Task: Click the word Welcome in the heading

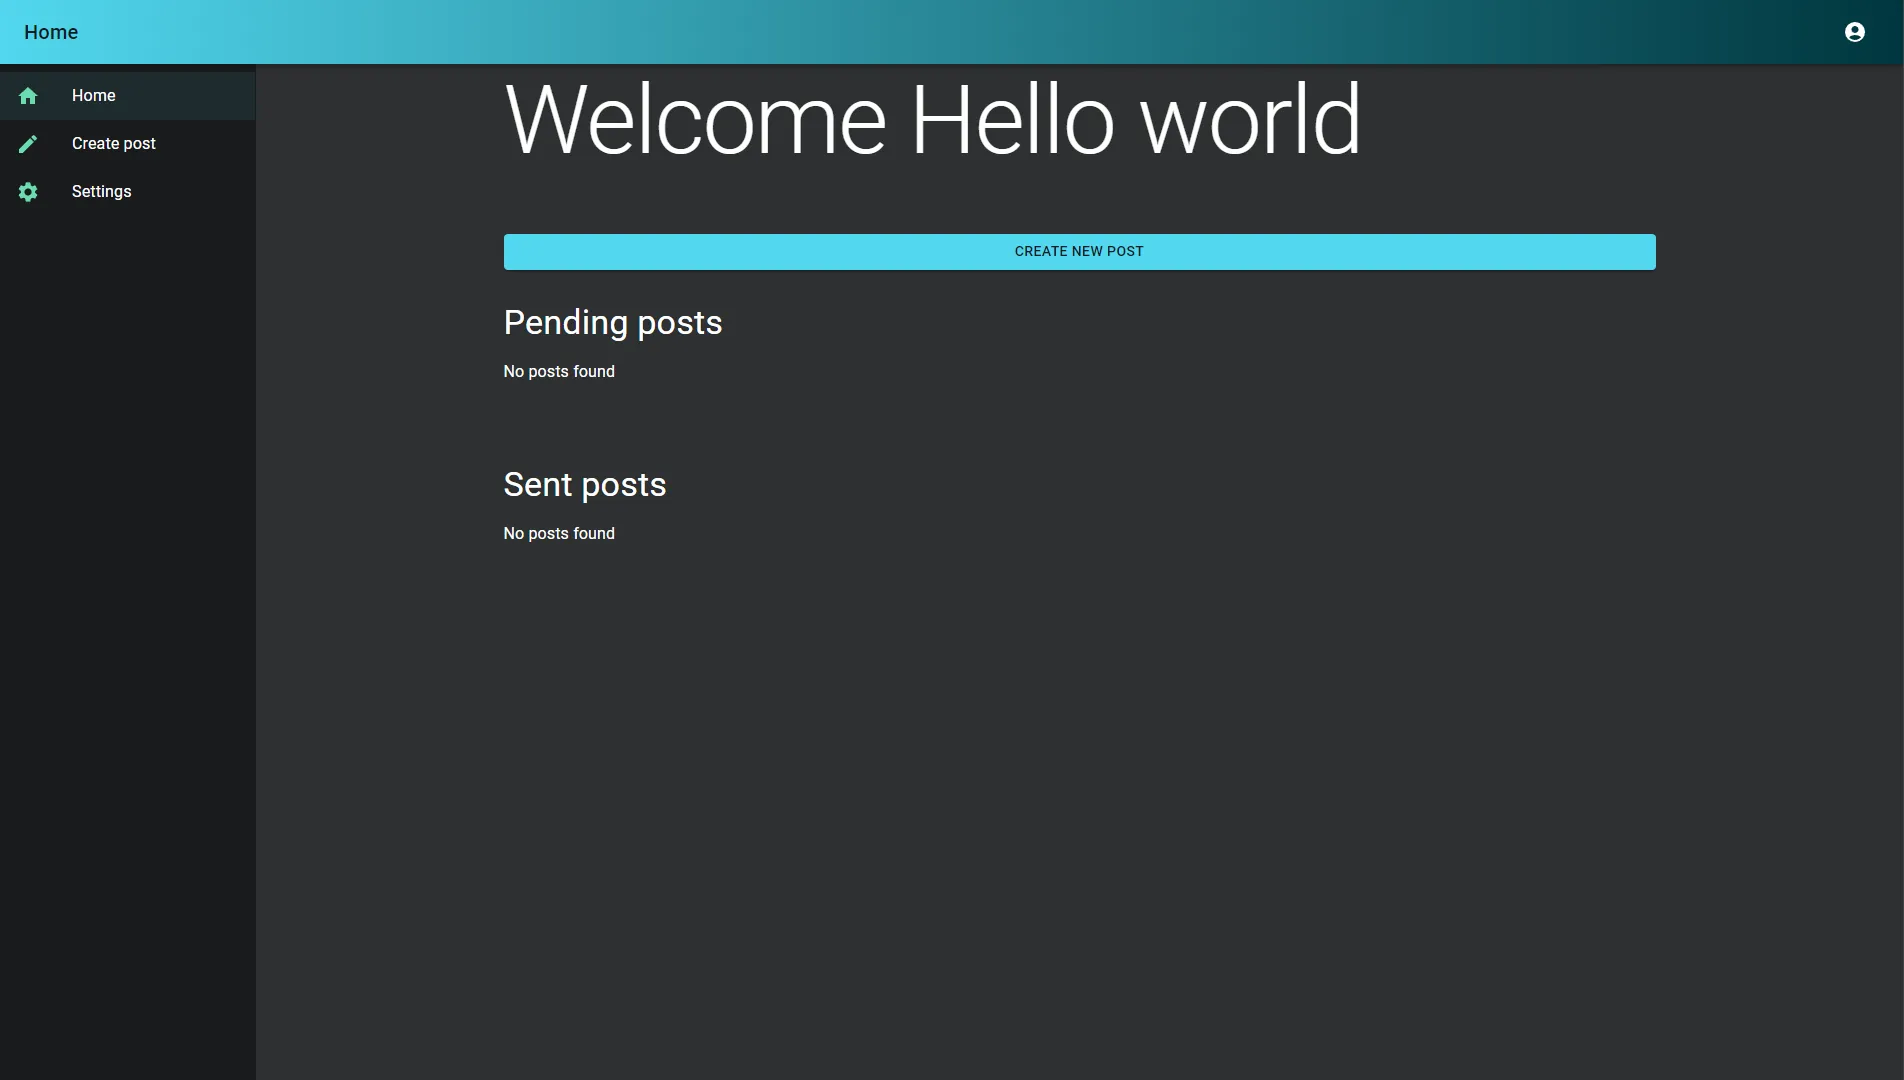Action: [695, 120]
